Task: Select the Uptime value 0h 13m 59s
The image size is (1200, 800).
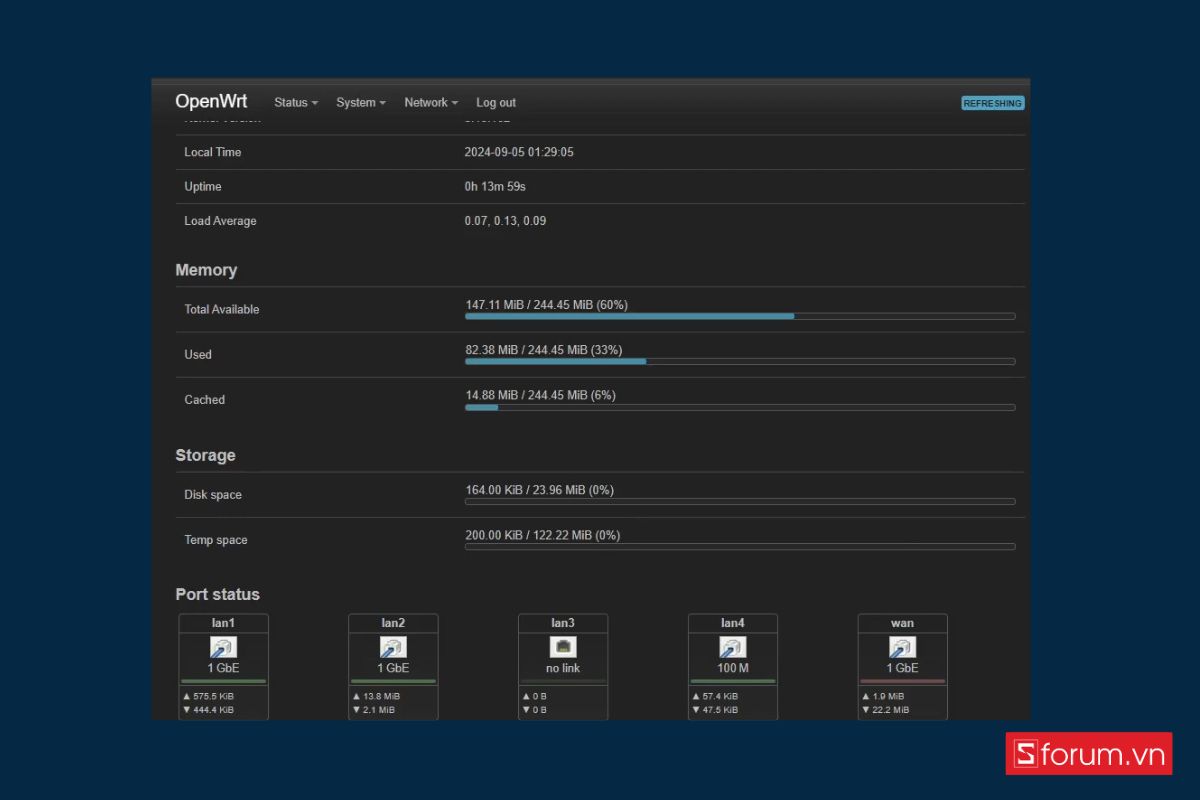Action: (495, 187)
